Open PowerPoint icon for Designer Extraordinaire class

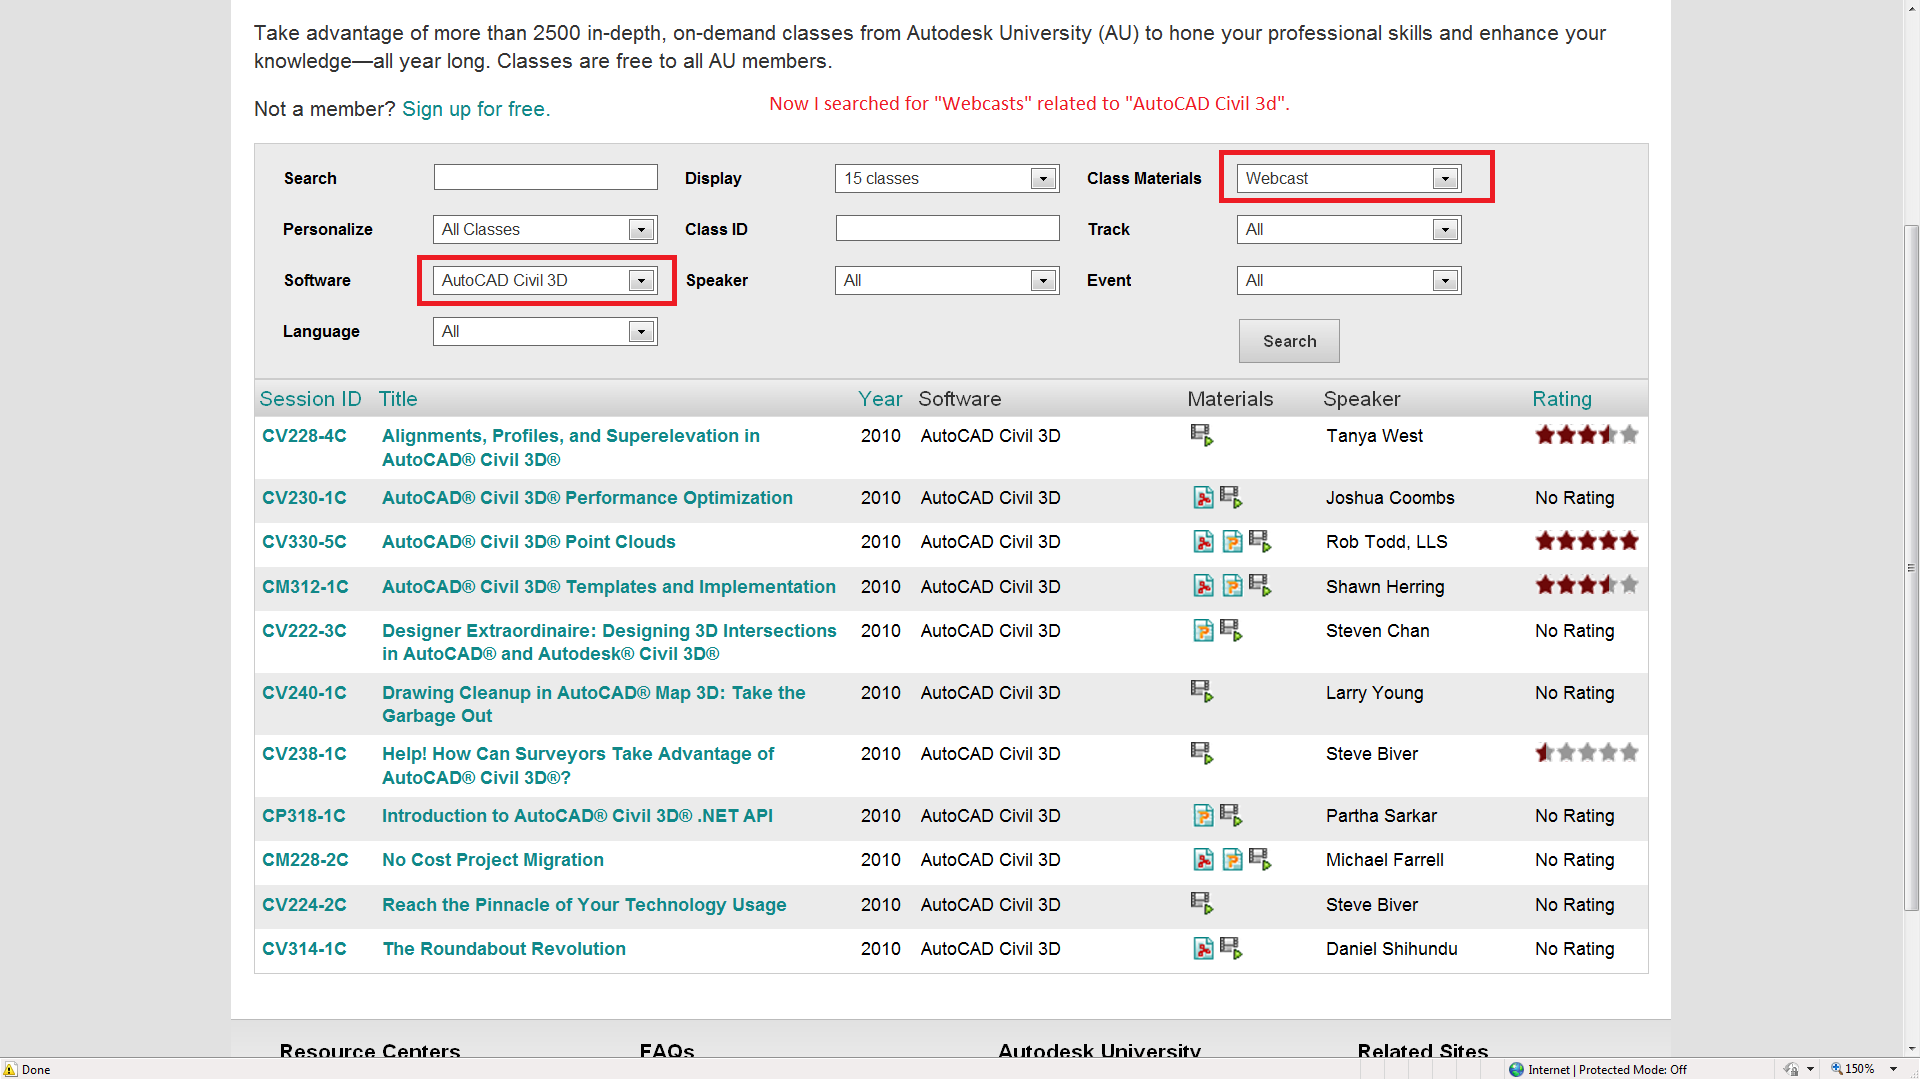[1203, 631]
